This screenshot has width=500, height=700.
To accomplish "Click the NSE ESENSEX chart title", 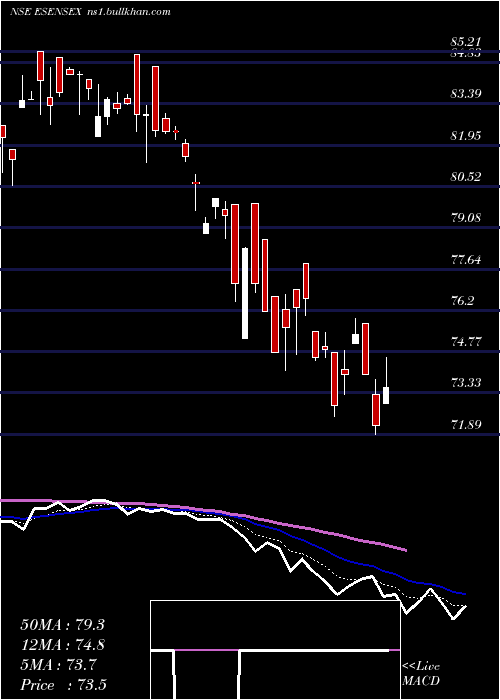I will pos(46,12).
